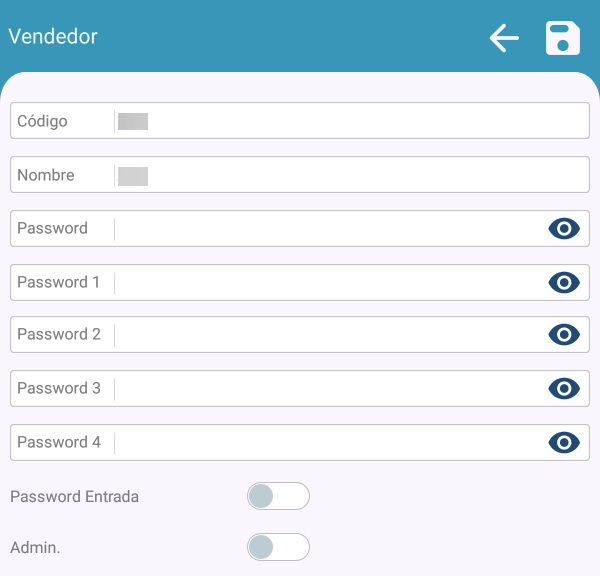Screen dimensions: 600x576
Task: Click the Vendedor header title
Action: click(x=53, y=37)
